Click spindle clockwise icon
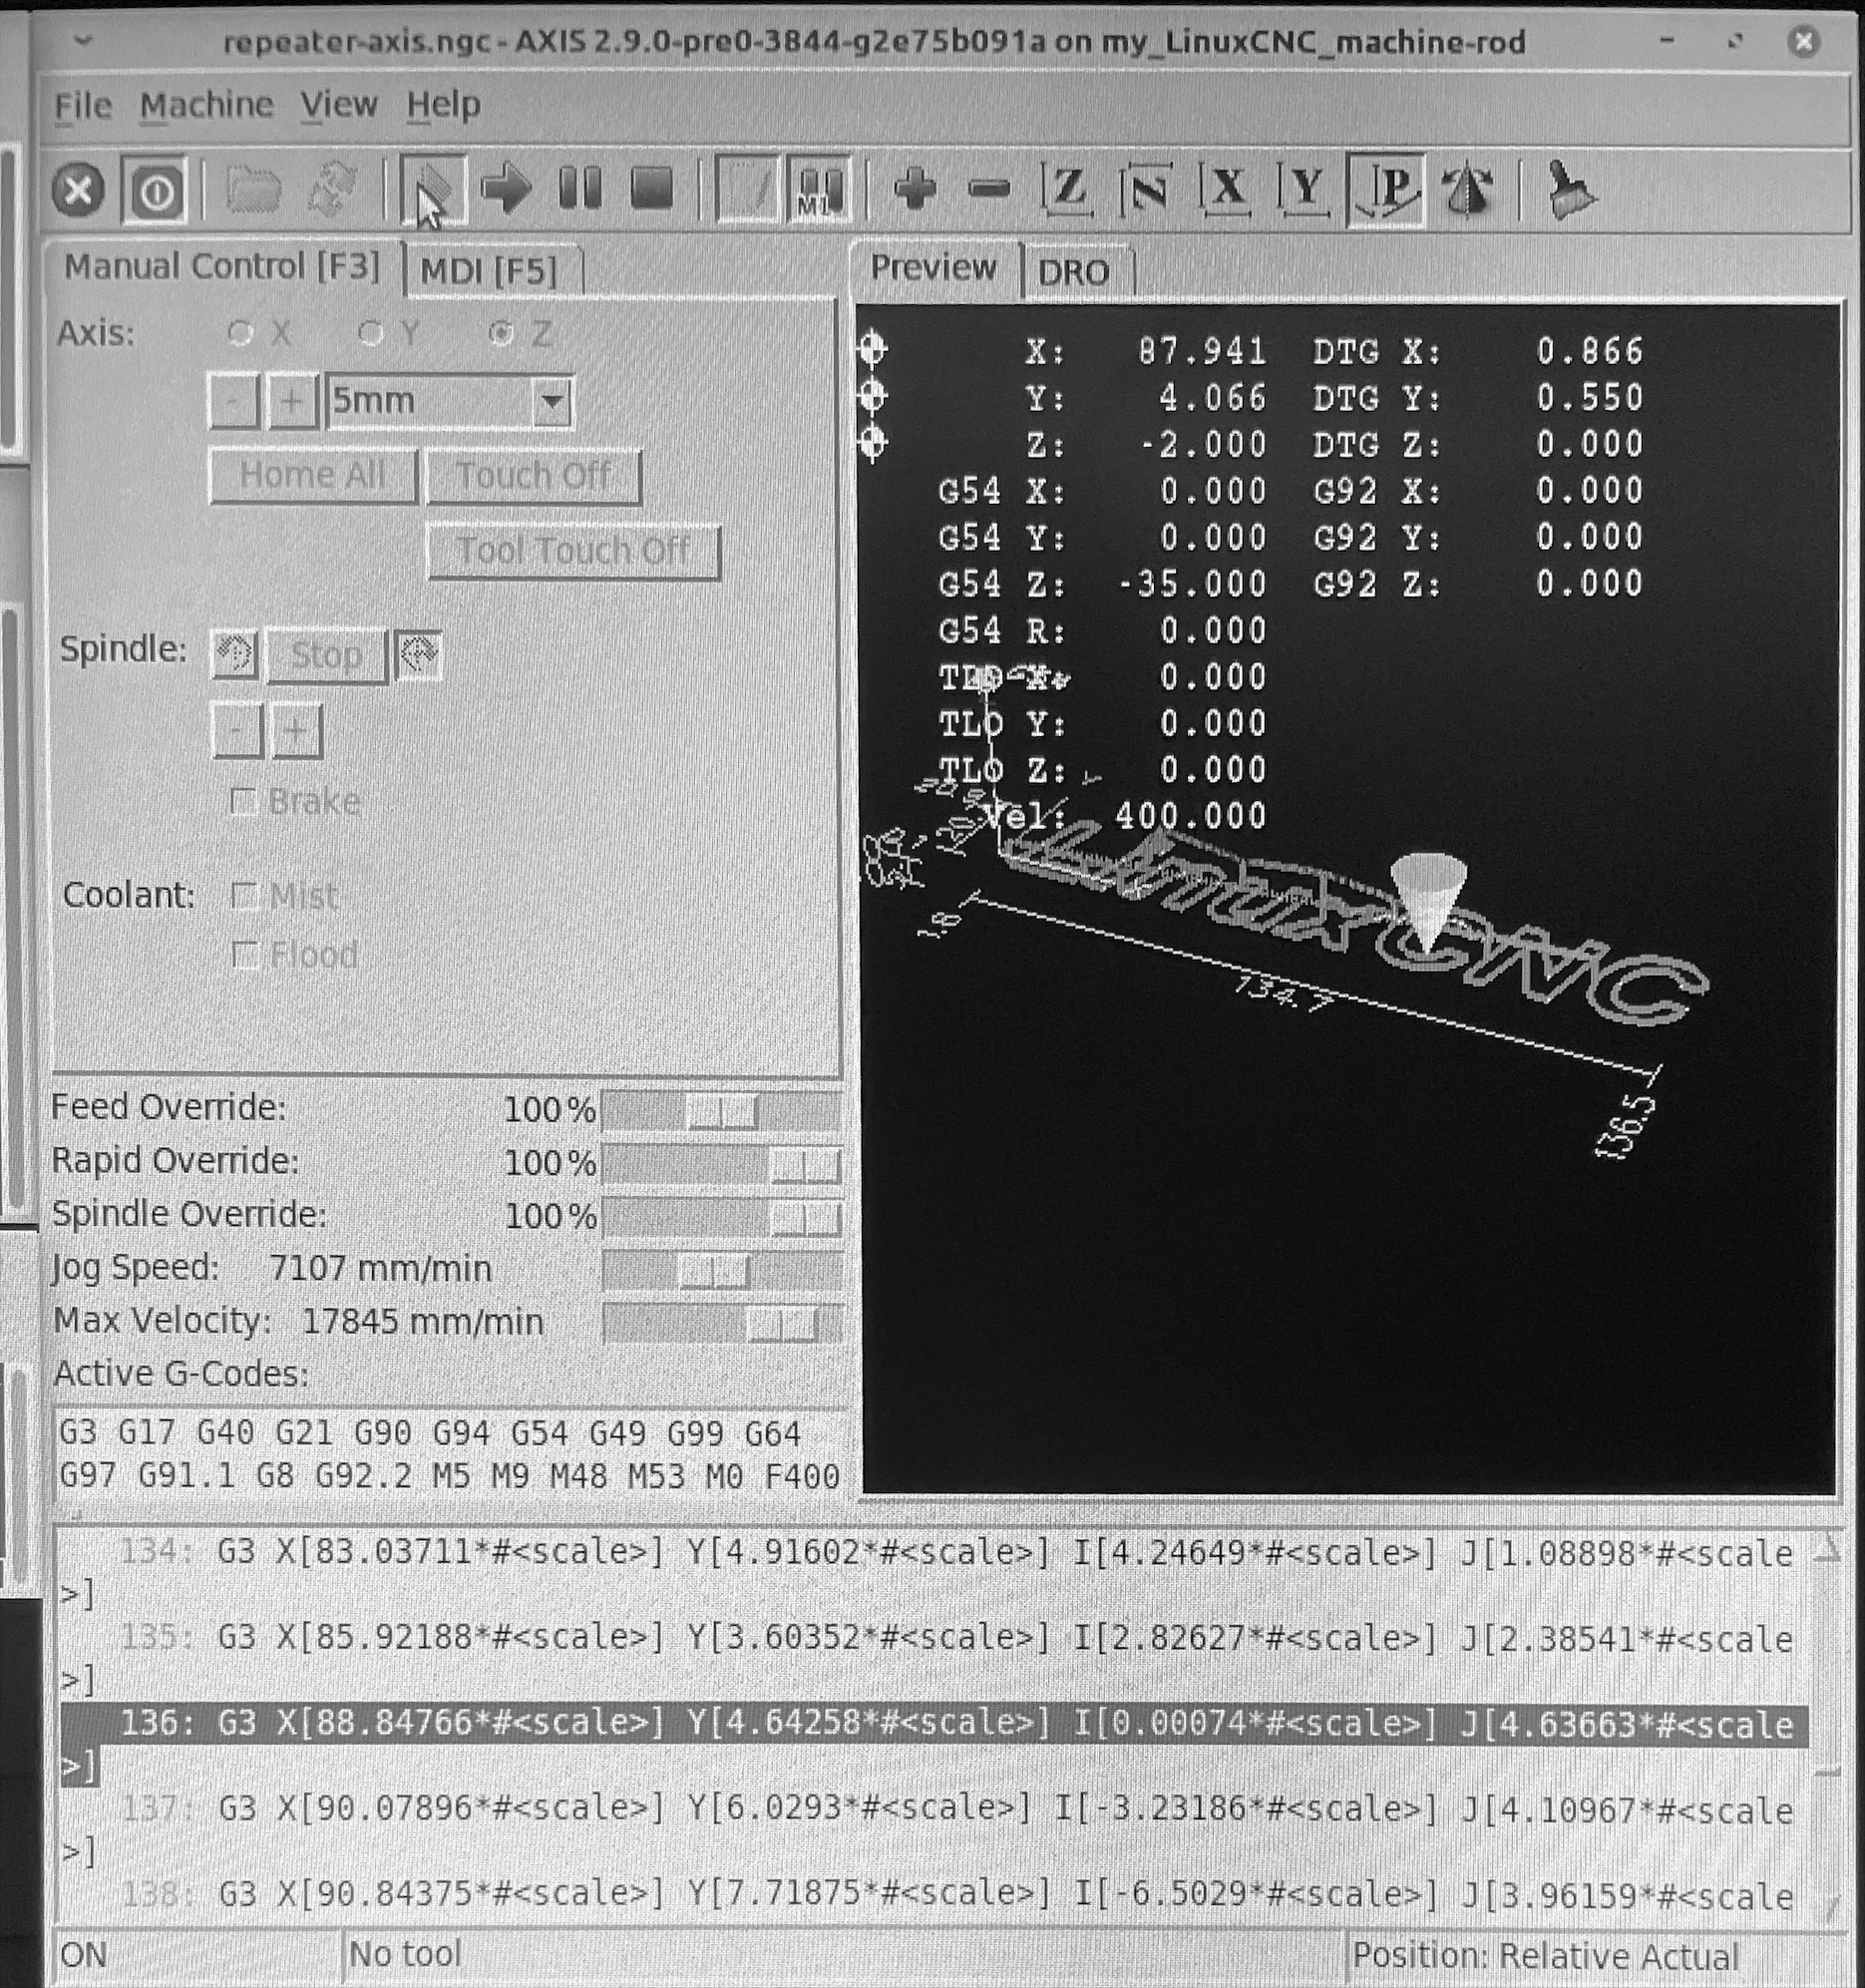This screenshot has width=1865, height=1988. point(418,655)
